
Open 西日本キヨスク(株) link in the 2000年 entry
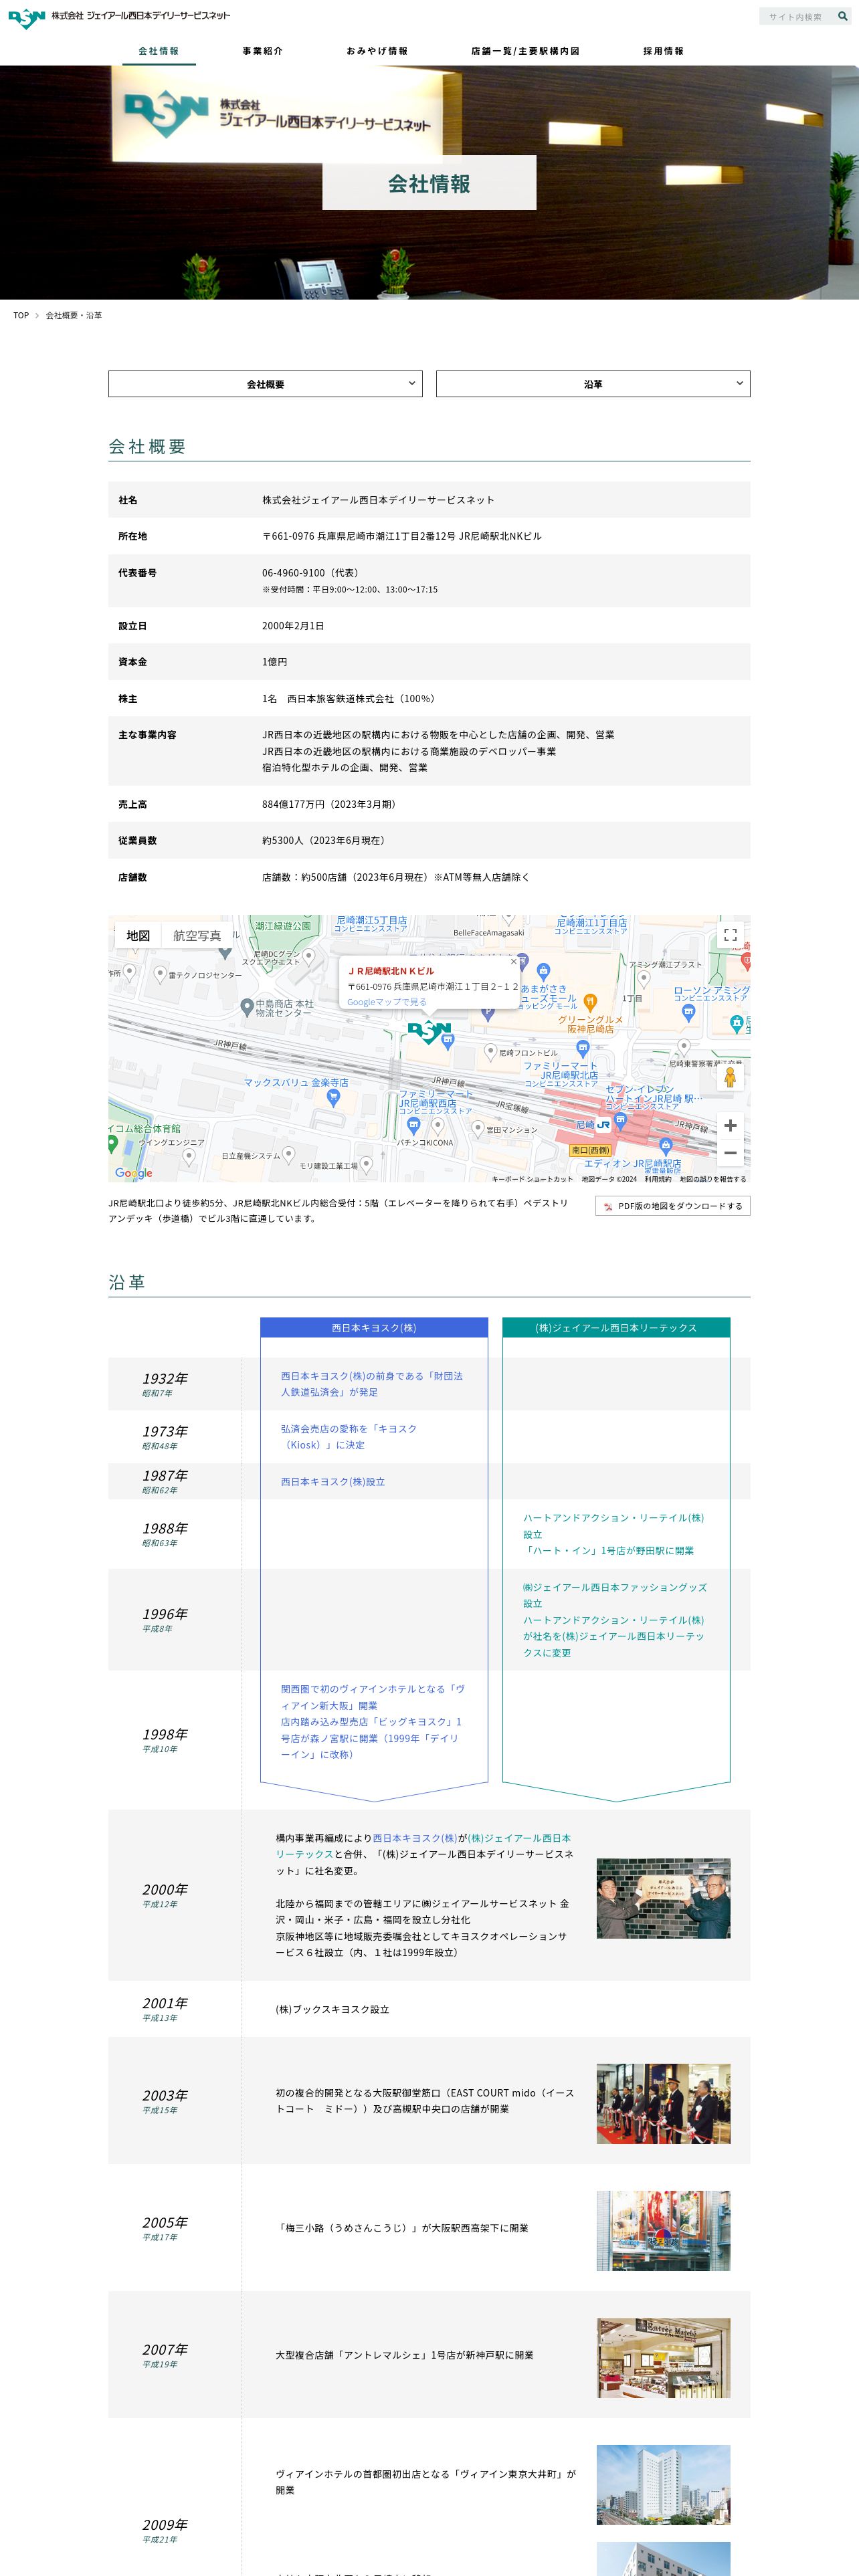click(x=415, y=1838)
